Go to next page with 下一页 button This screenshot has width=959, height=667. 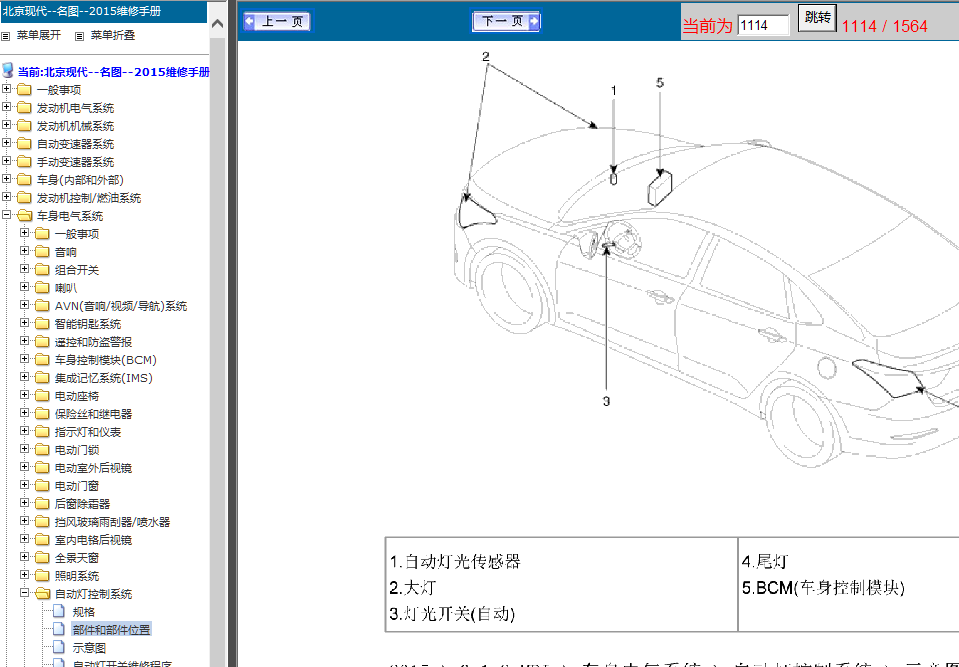pos(506,21)
